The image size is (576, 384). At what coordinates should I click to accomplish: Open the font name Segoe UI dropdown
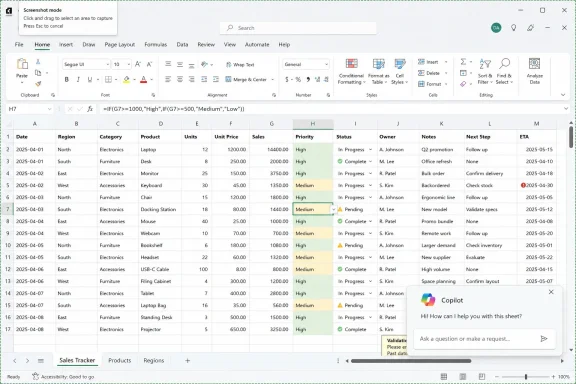tap(107, 64)
